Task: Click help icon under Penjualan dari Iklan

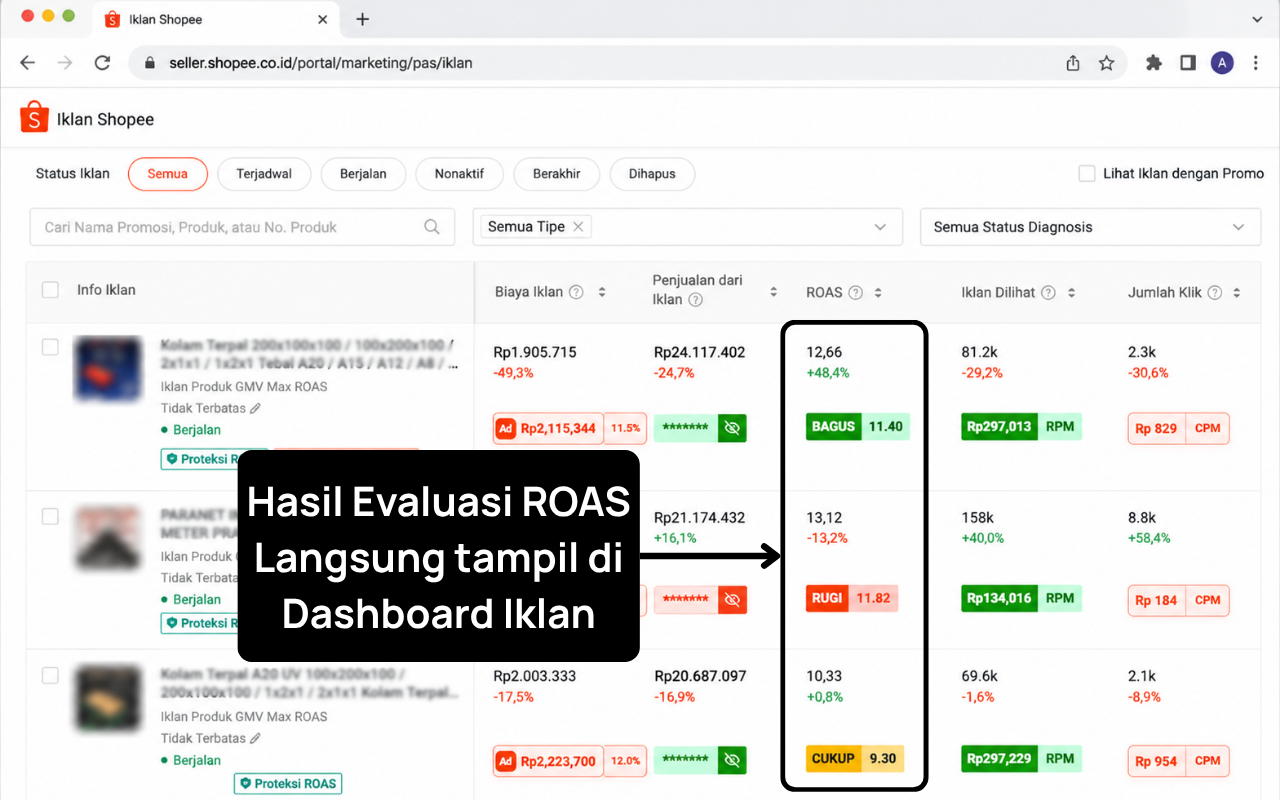Action: pyautogui.click(x=696, y=300)
